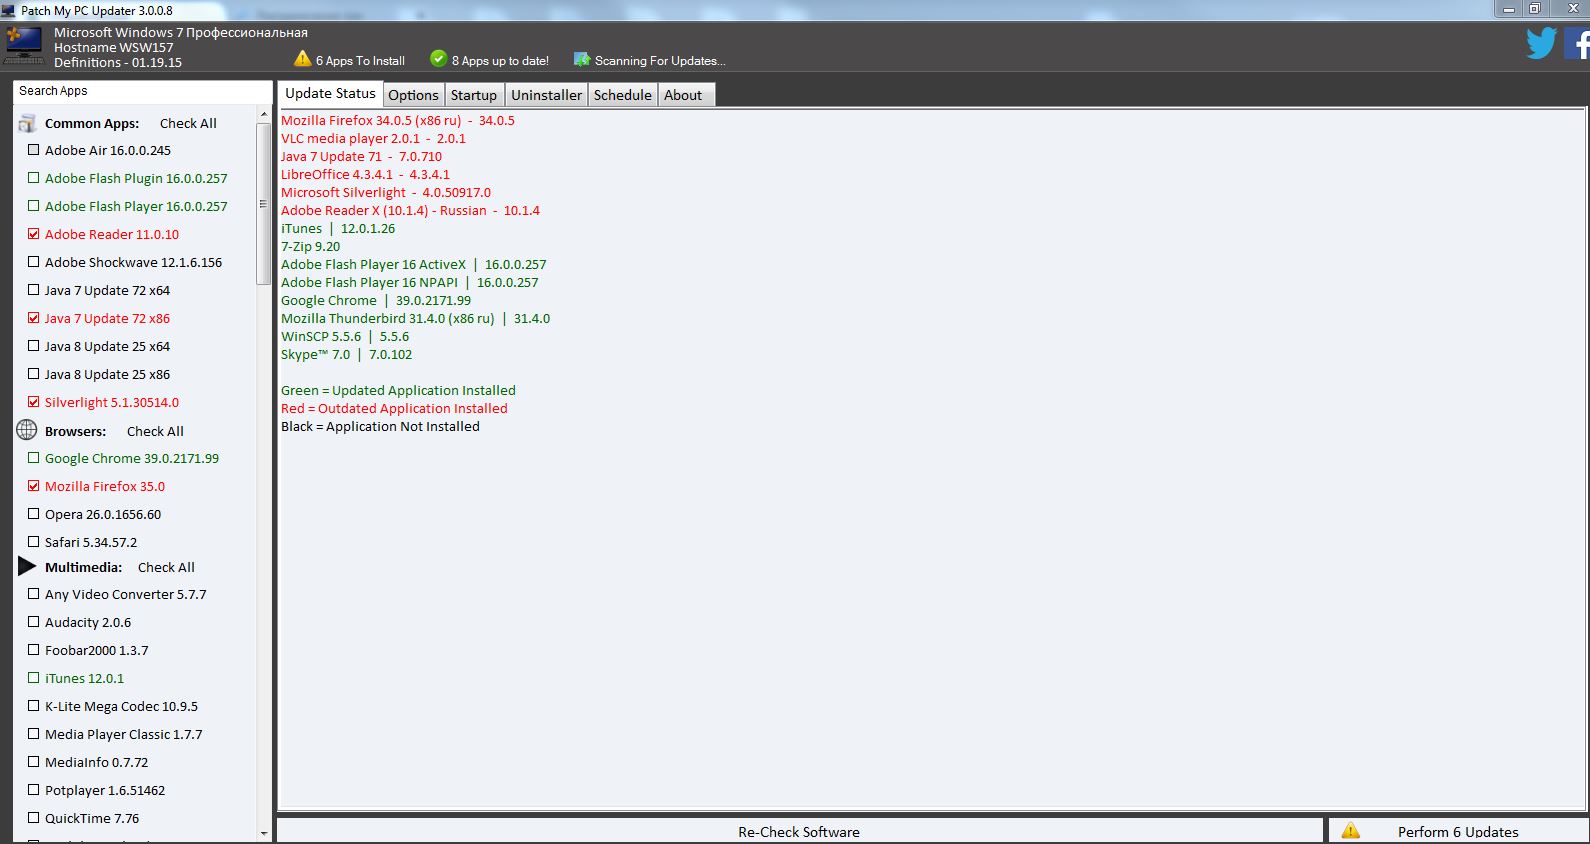Open the Facebook icon link
Viewport: 1590px width, 844px height.
point(1577,44)
